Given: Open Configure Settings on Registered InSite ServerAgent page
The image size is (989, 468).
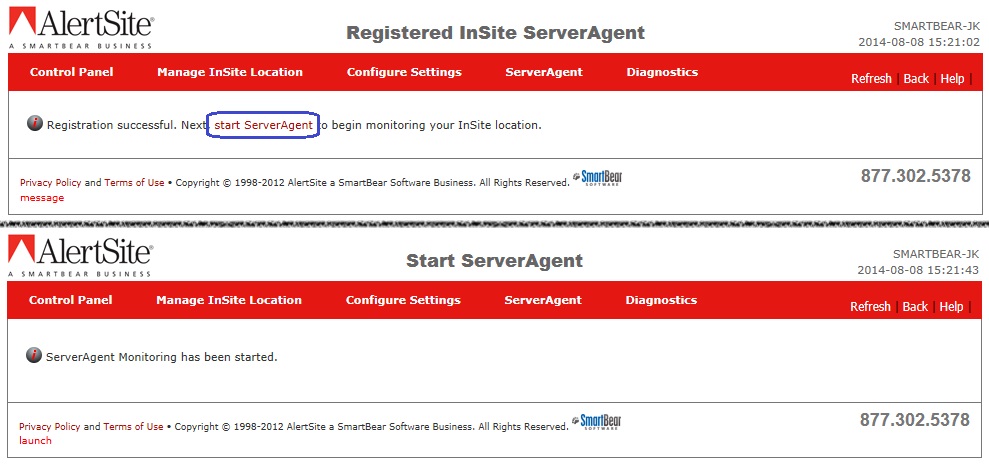Looking at the screenshot, I should [404, 72].
